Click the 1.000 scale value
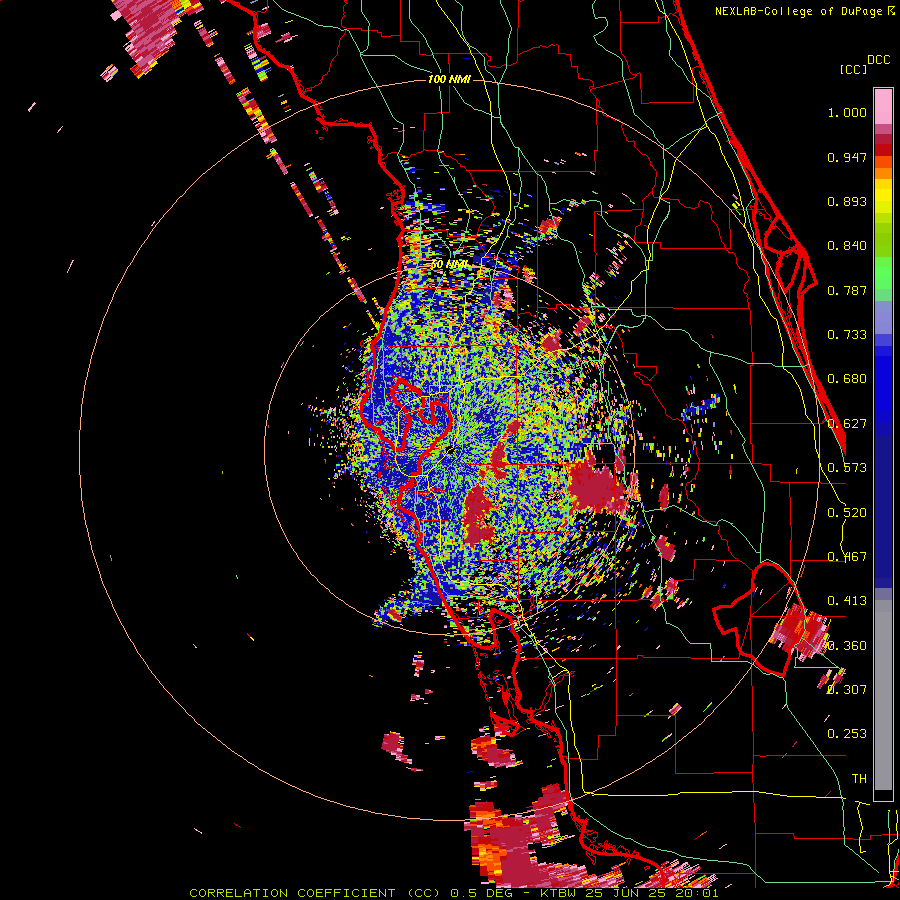 pos(847,112)
